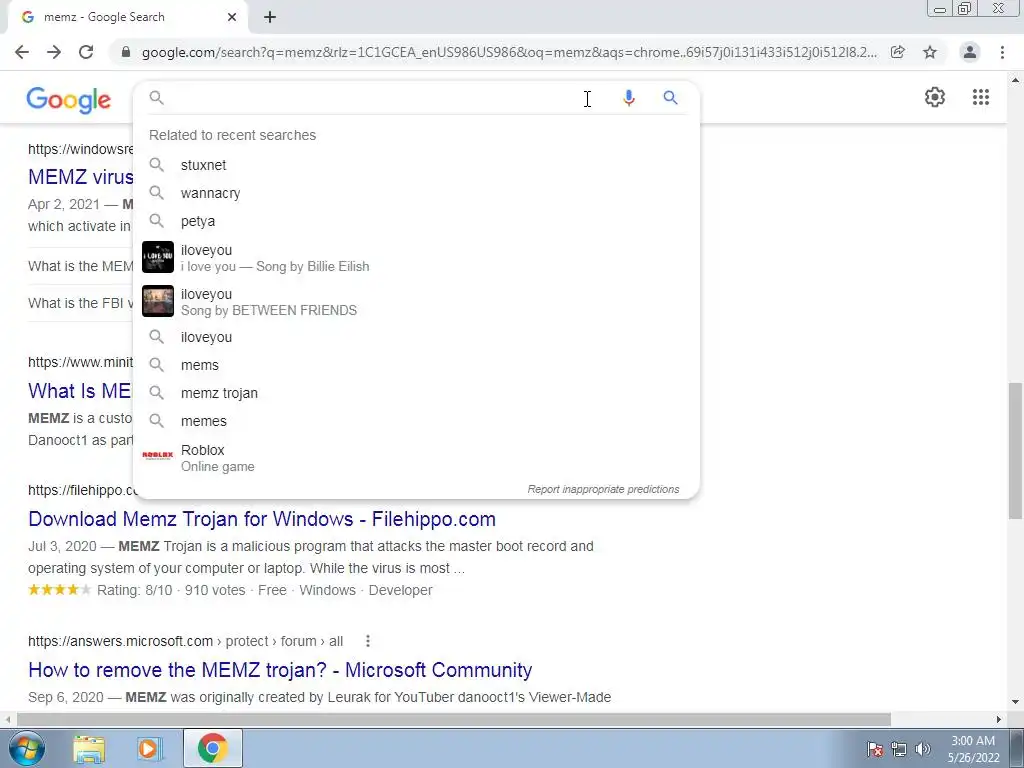
Task: Expand the What is the FBI question
Action: click(80, 303)
